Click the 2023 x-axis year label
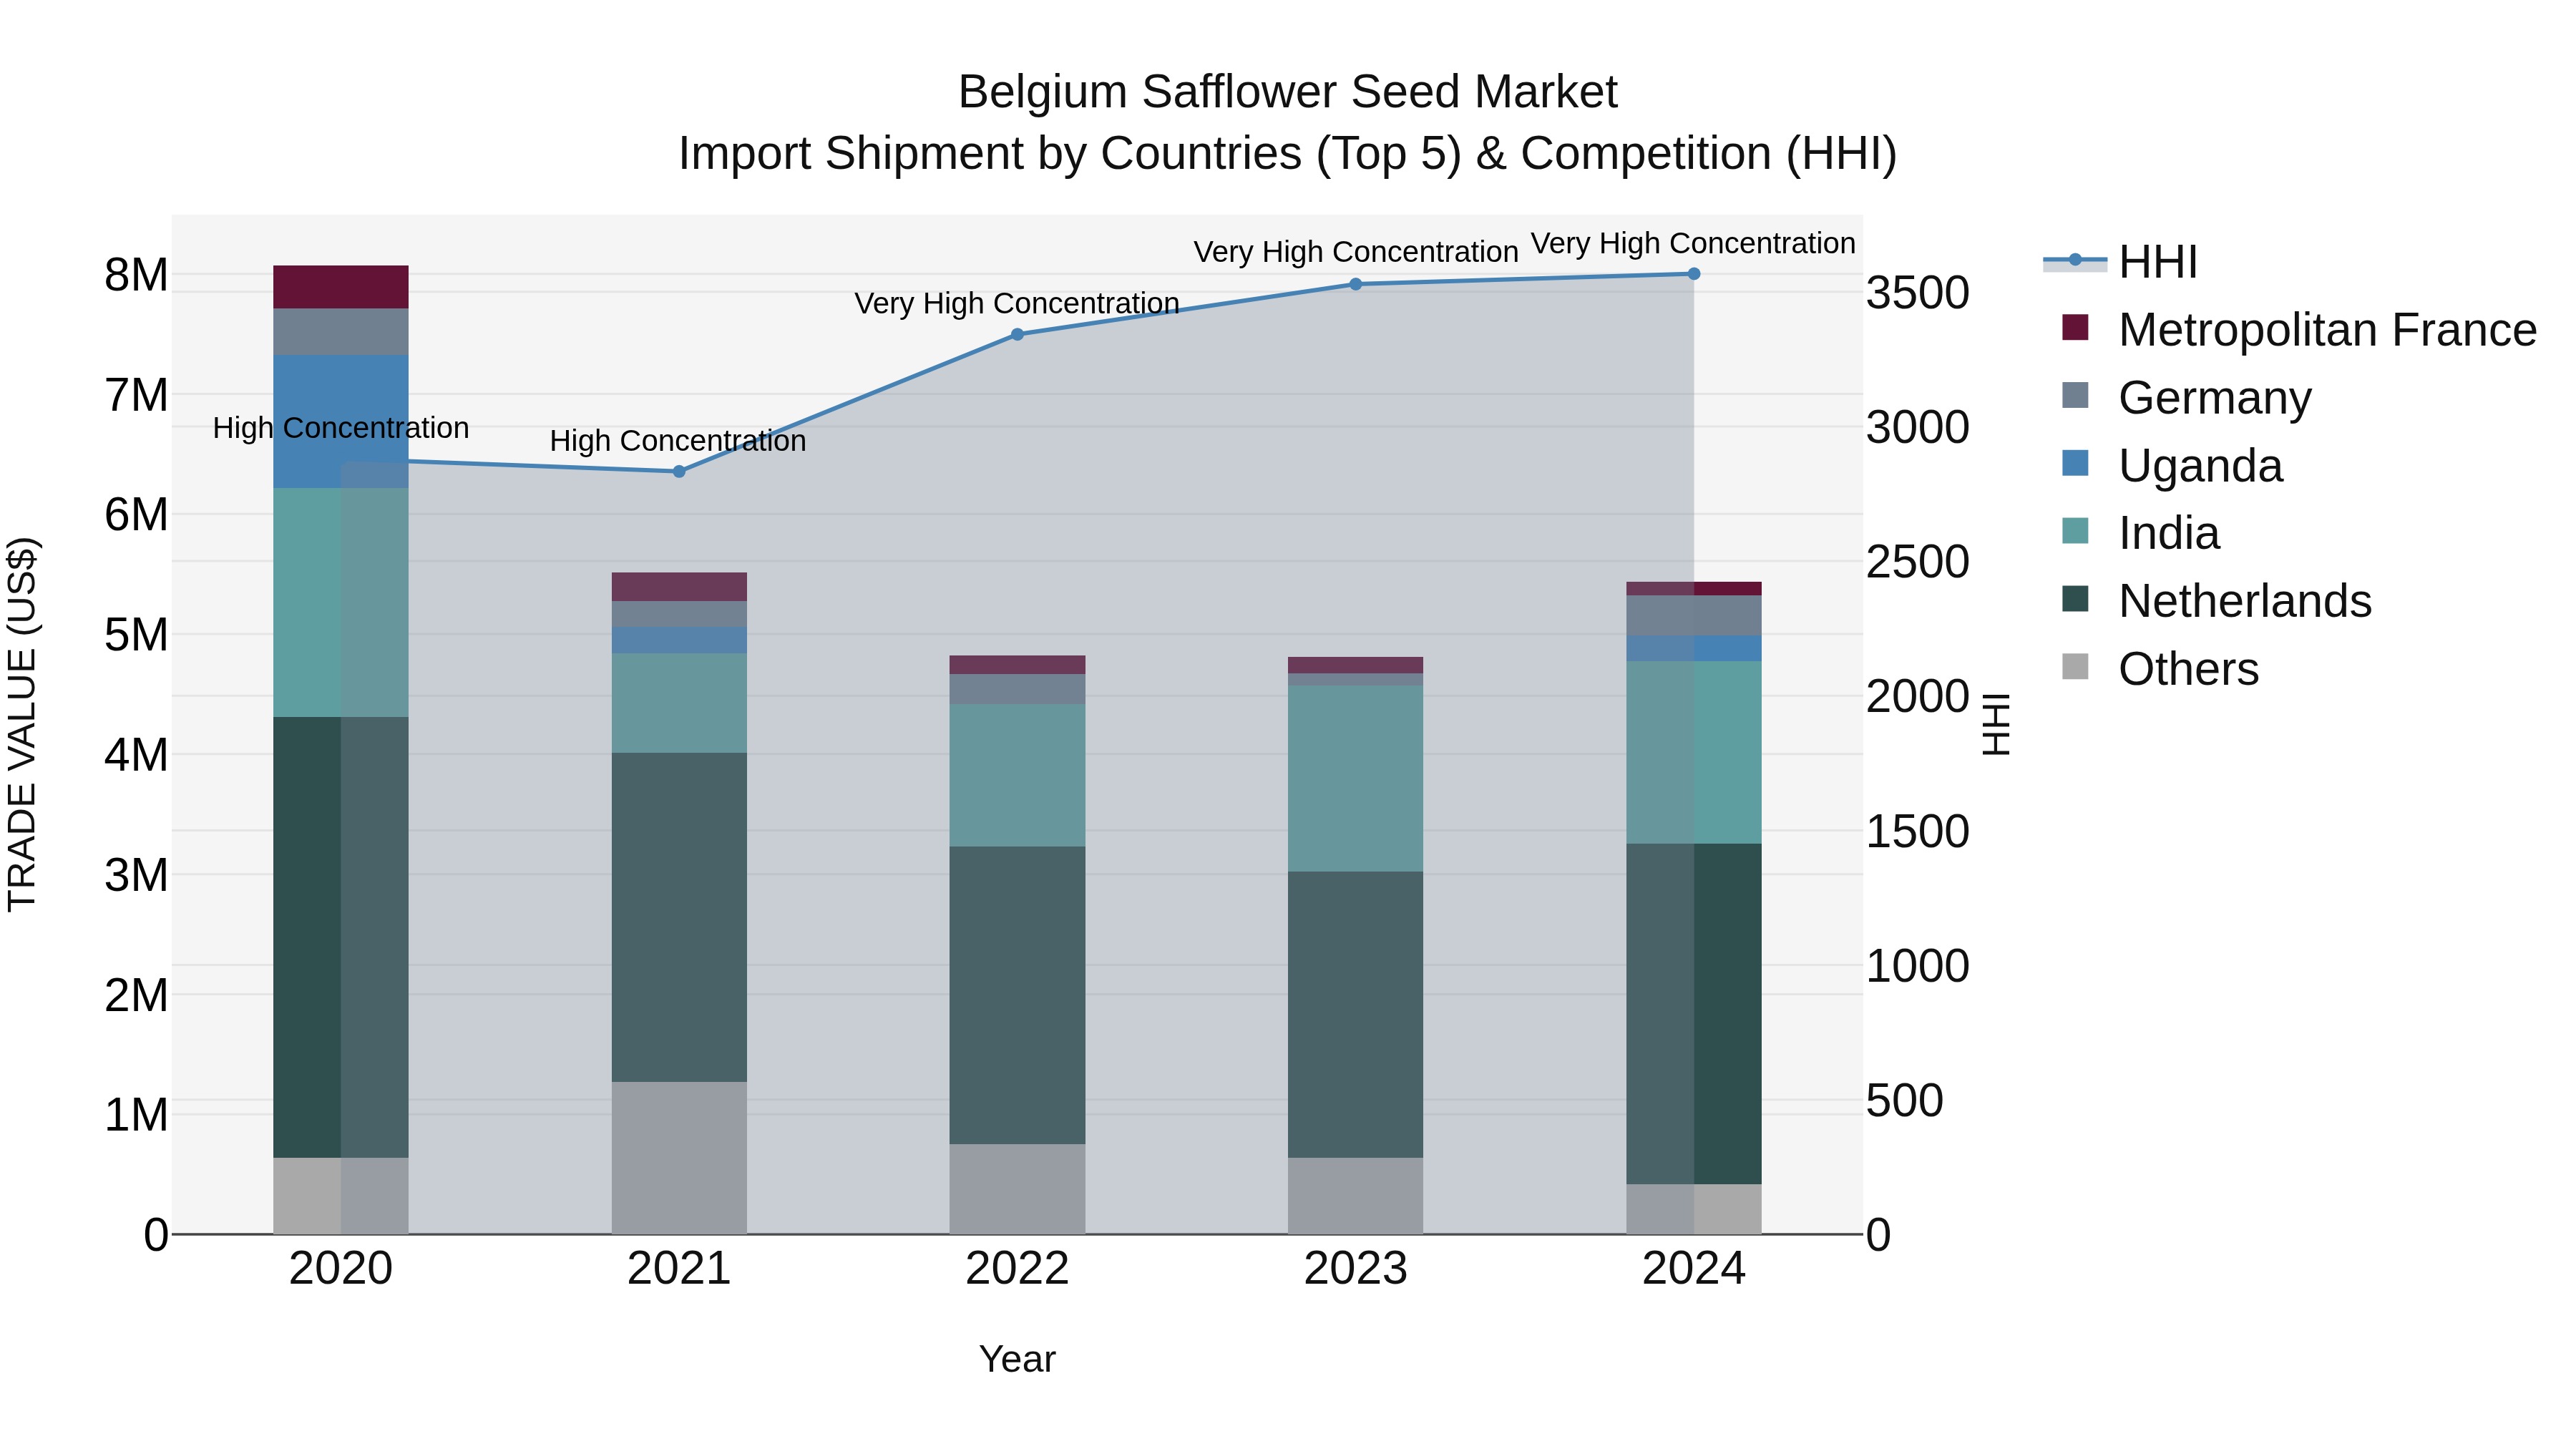Screen dimensions: 2576x1449 [x=1356, y=1269]
